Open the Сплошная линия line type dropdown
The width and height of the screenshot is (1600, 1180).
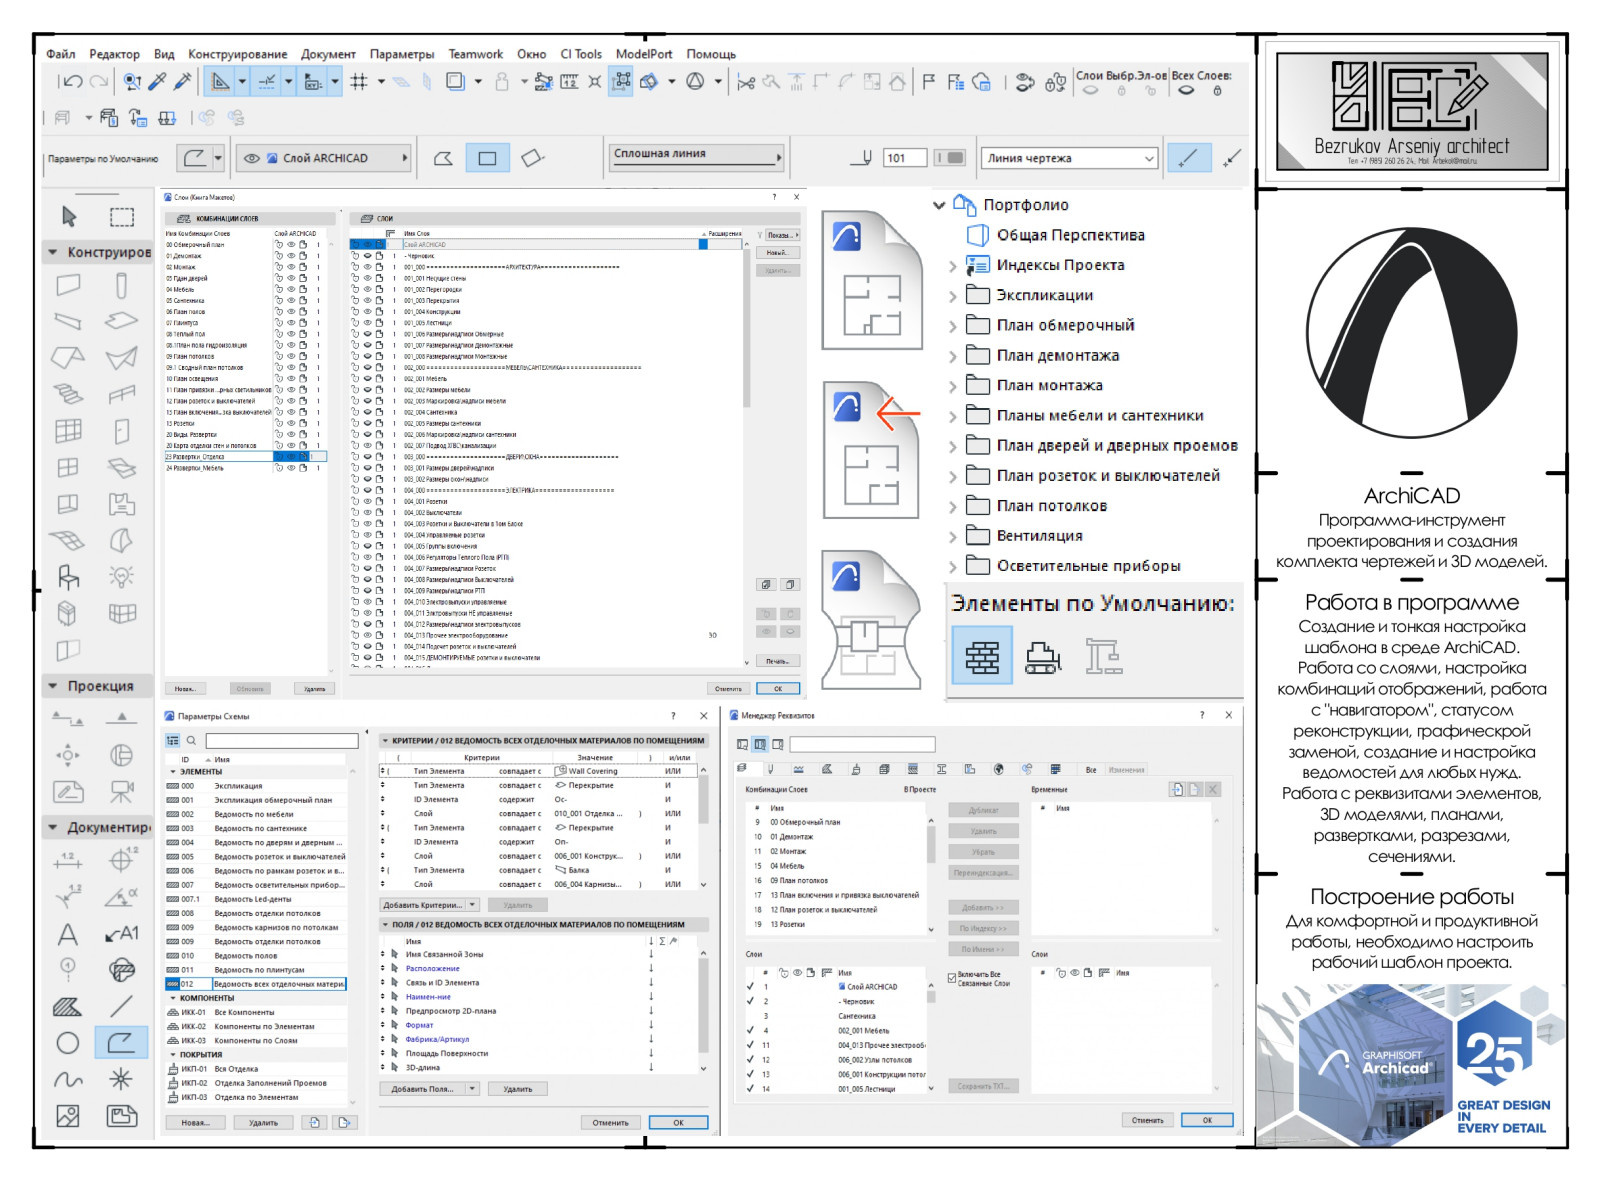[x=697, y=156]
